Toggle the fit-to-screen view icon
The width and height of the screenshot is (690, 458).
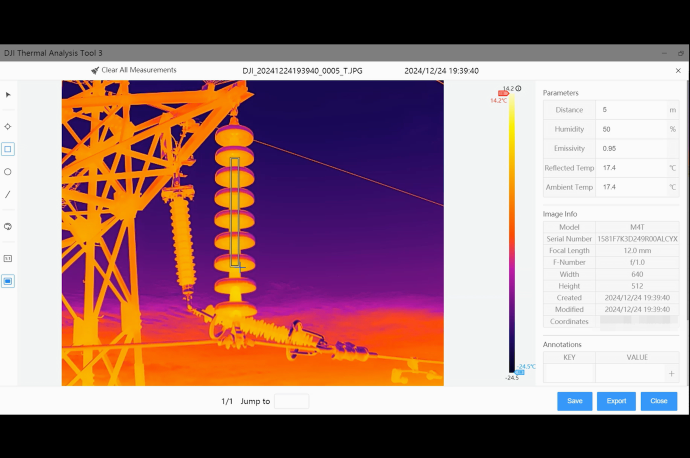pyautogui.click(x=8, y=281)
